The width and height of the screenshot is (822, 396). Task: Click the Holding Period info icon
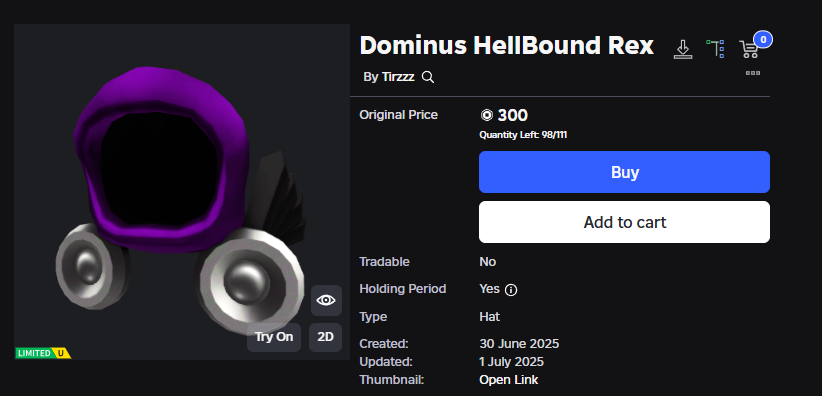click(511, 290)
